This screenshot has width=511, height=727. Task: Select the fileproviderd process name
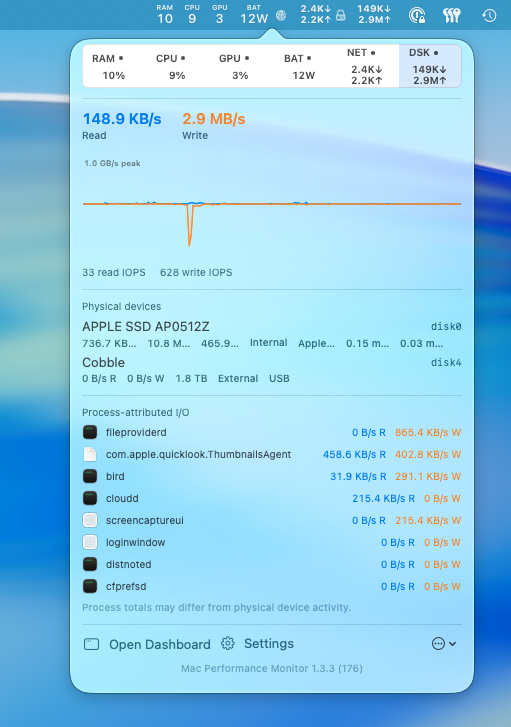click(x=136, y=433)
